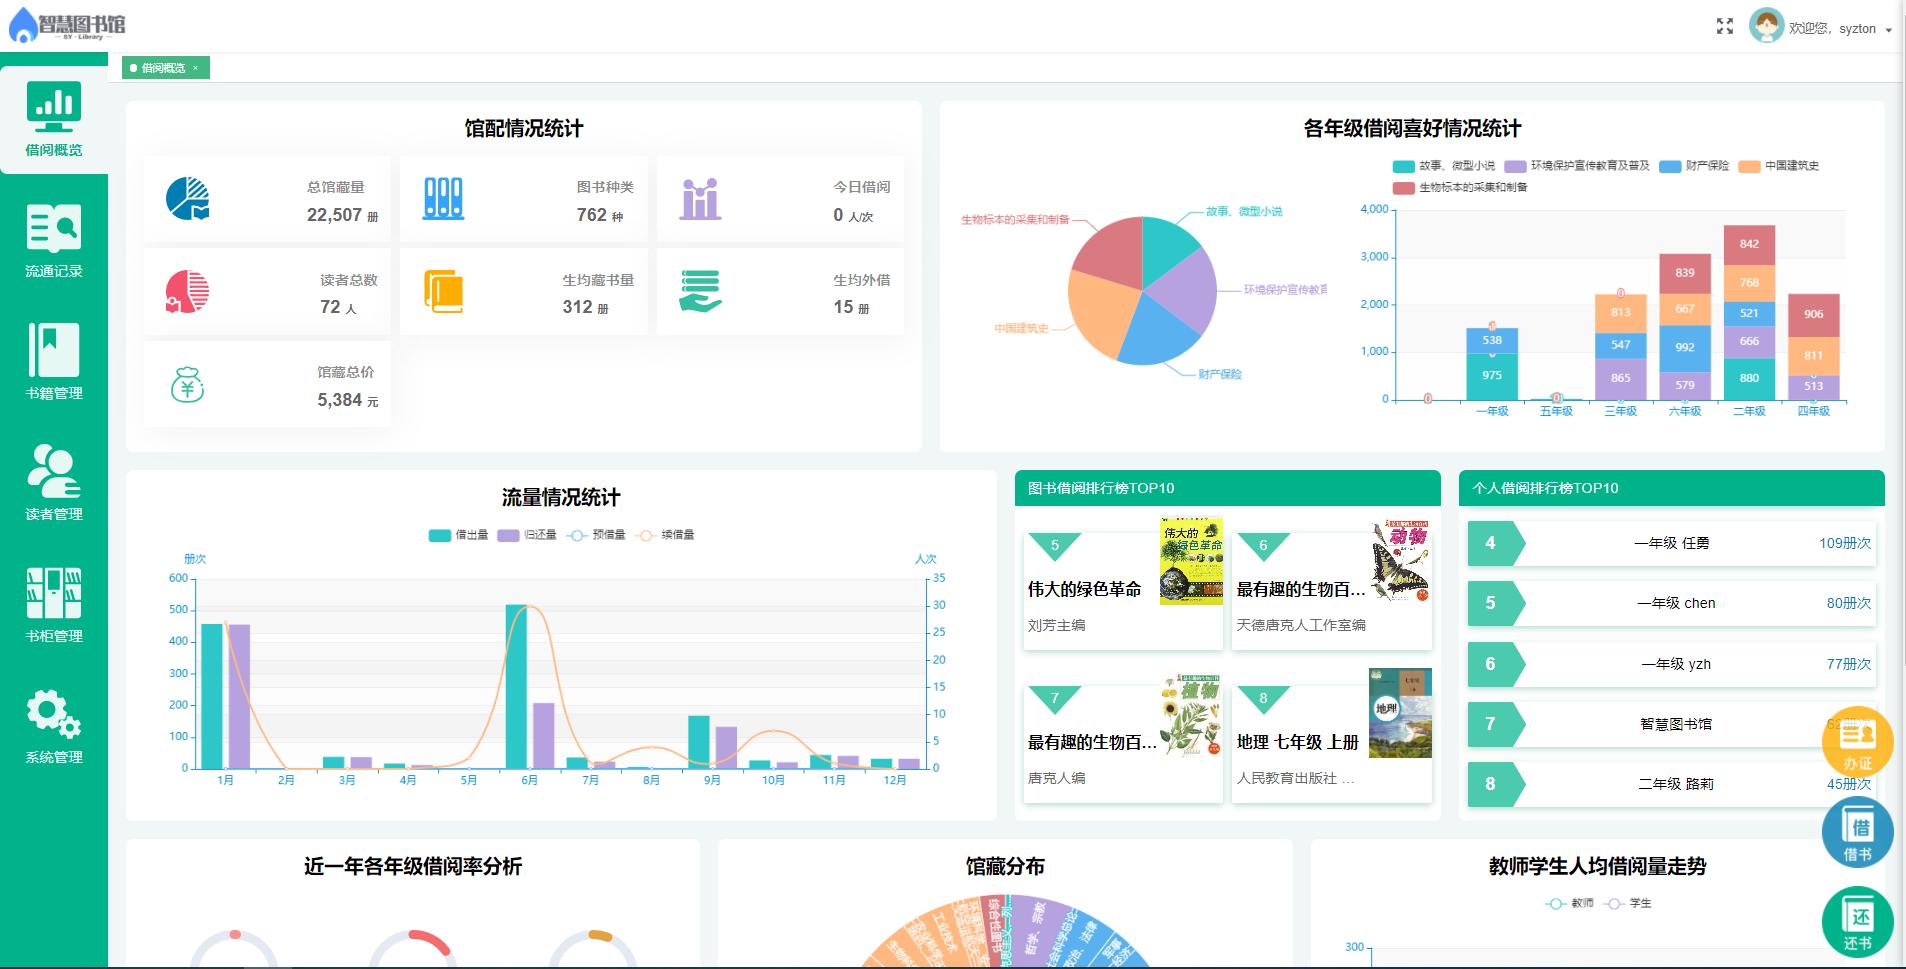
Task: Close the 借阅概览 tab
Action: (195, 68)
